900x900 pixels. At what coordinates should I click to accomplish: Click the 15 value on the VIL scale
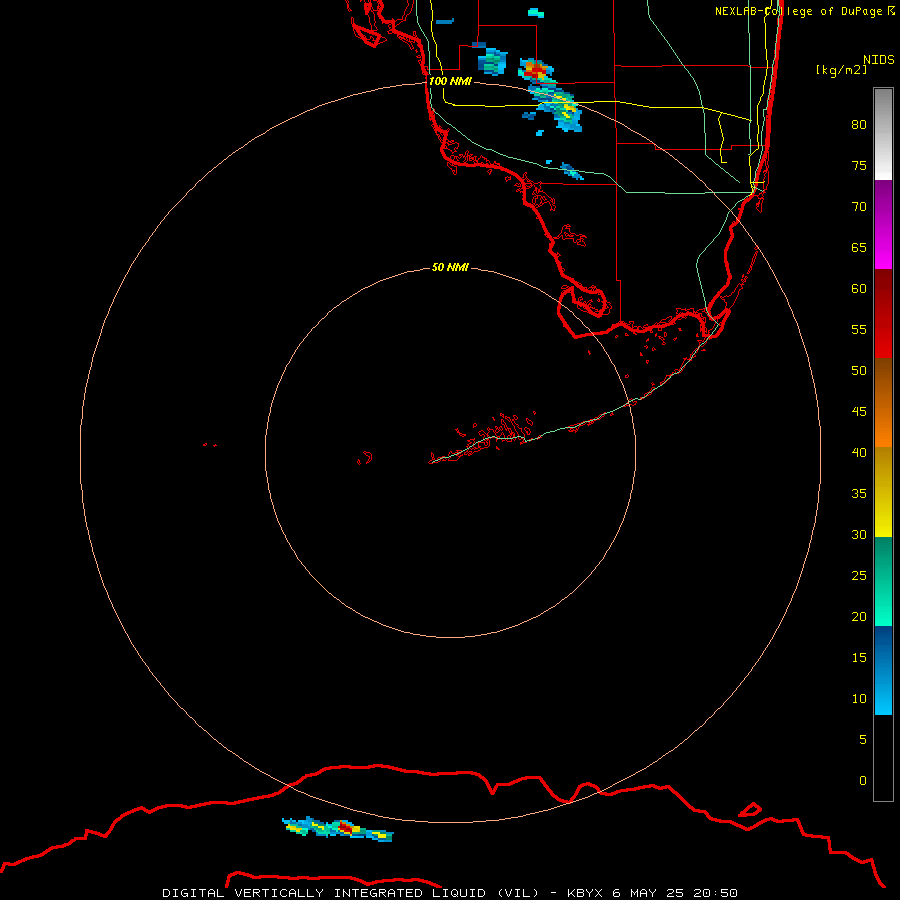point(859,658)
